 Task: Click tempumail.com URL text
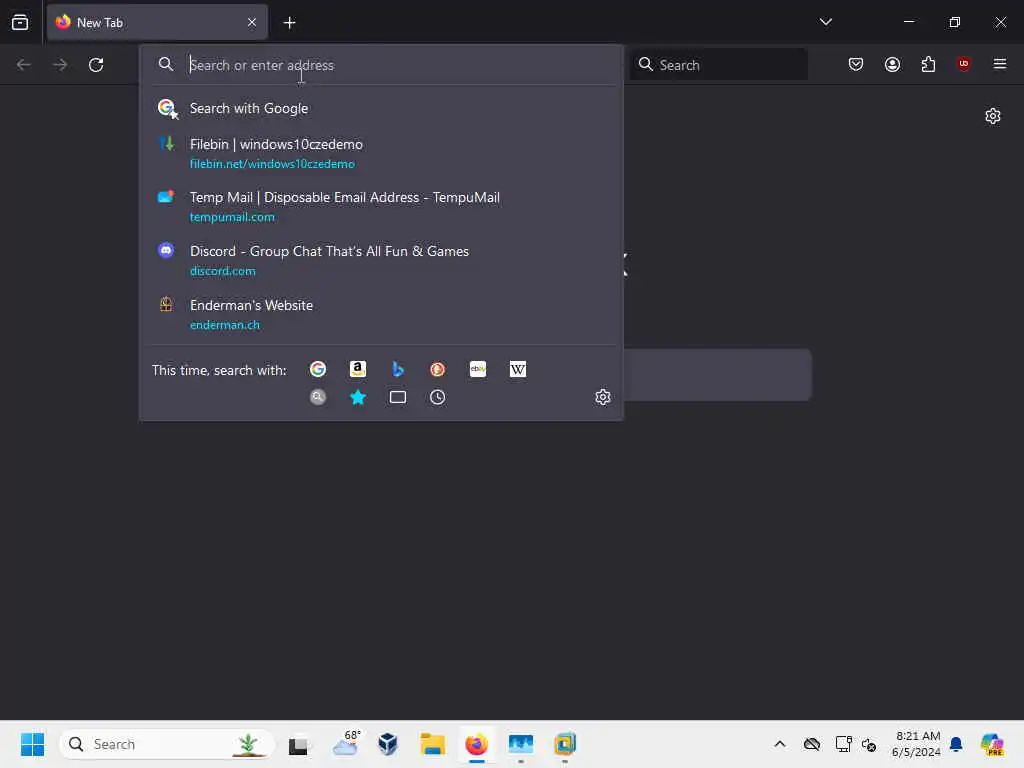coord(232,217)
